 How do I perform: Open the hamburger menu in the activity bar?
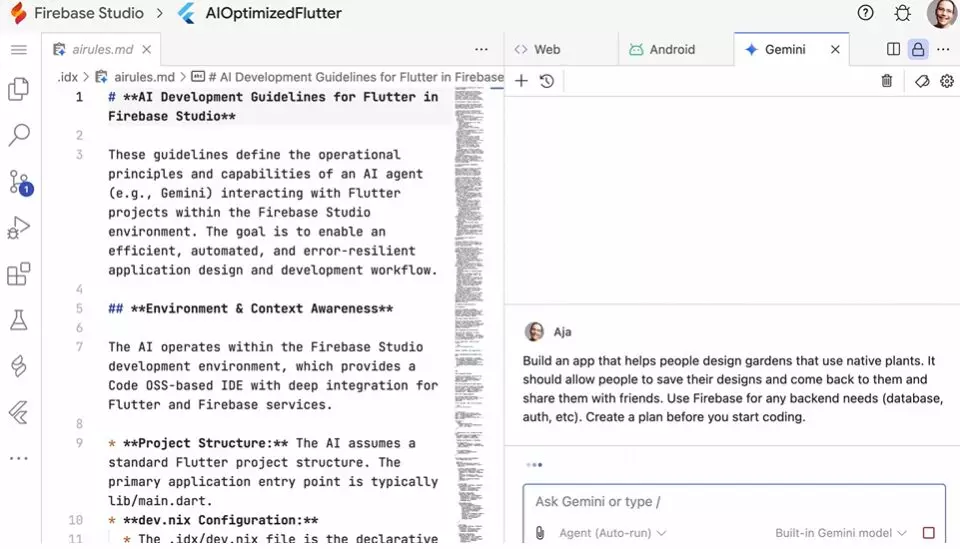click(x=19, y=50)
